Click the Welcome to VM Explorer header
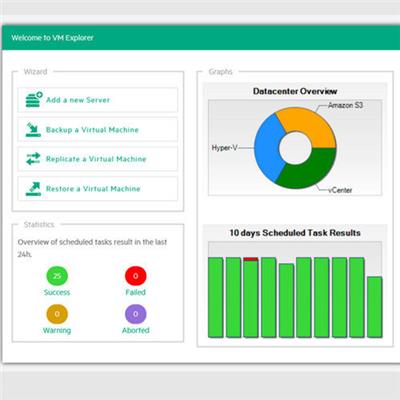400x400 pixels. pyautogui.click(x=52, y=38)
